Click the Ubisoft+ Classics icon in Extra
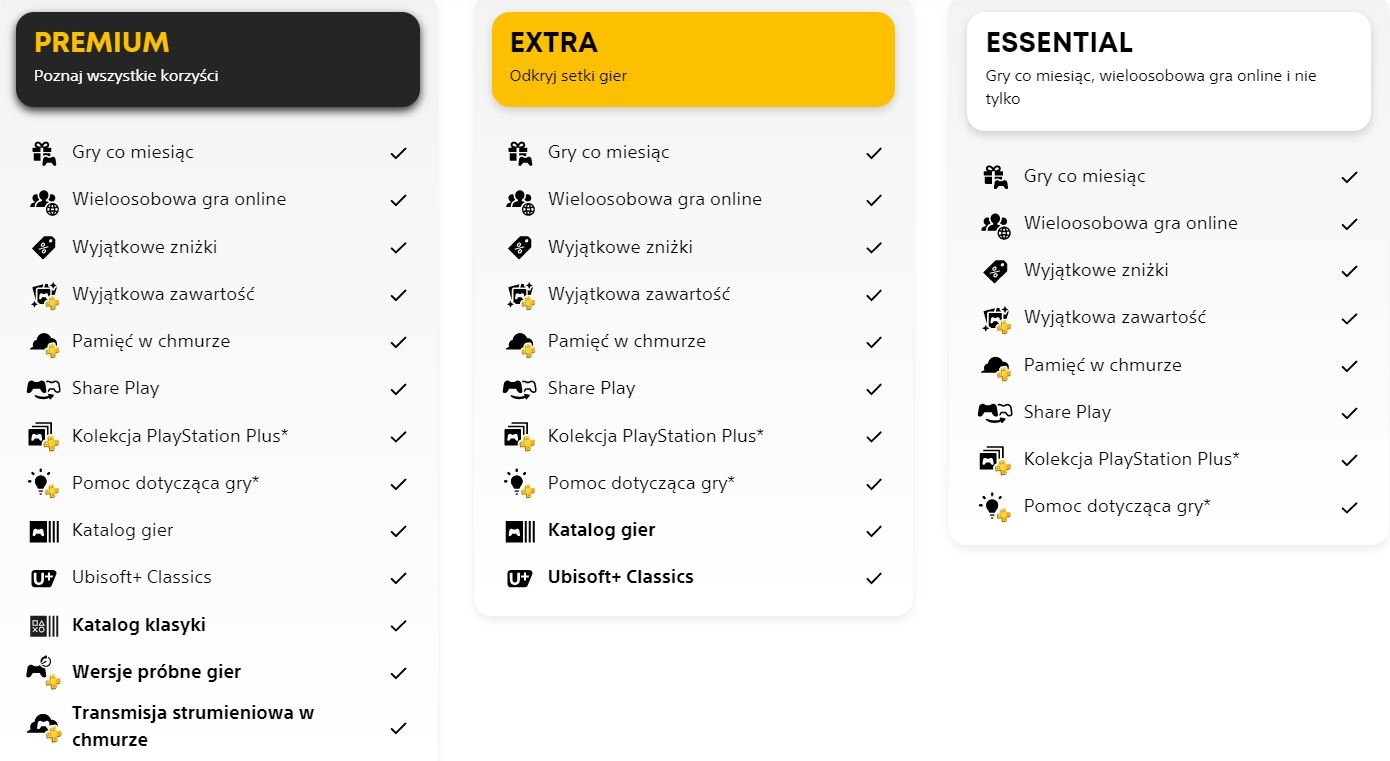 pos(520,578)
